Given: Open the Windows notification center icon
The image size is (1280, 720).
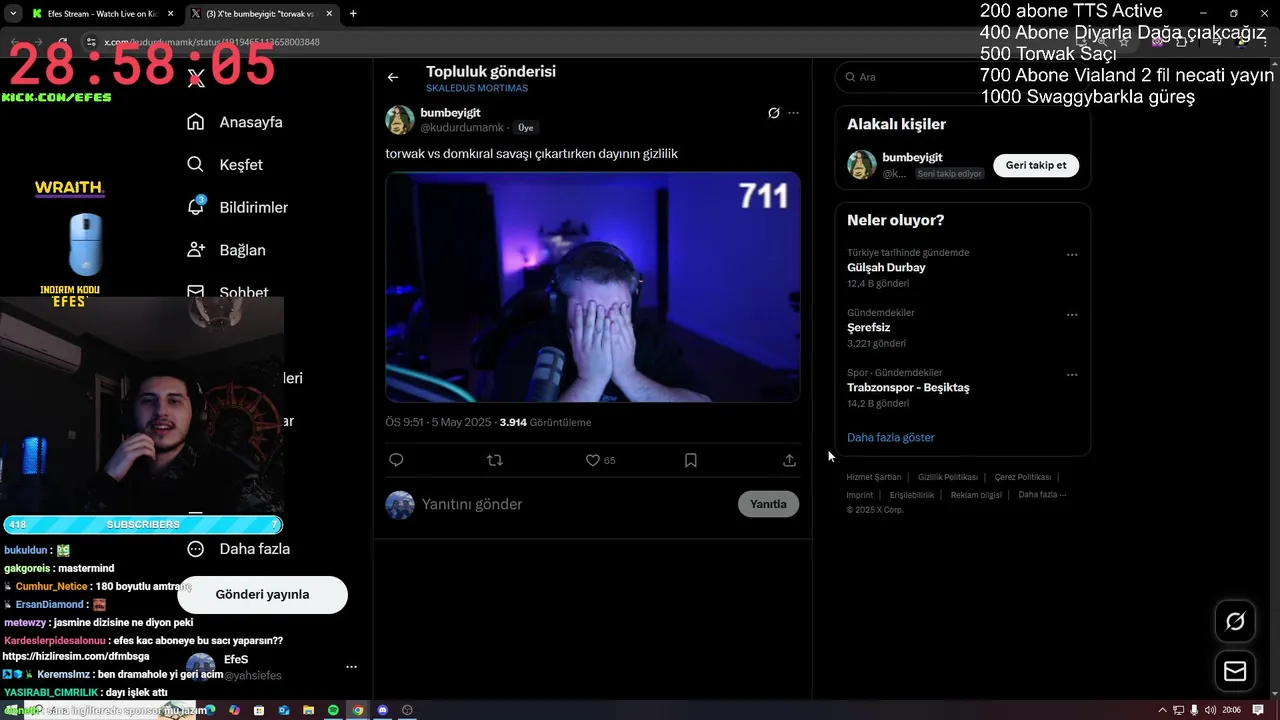Looking at the screenshot, I should click(1258, 710).
